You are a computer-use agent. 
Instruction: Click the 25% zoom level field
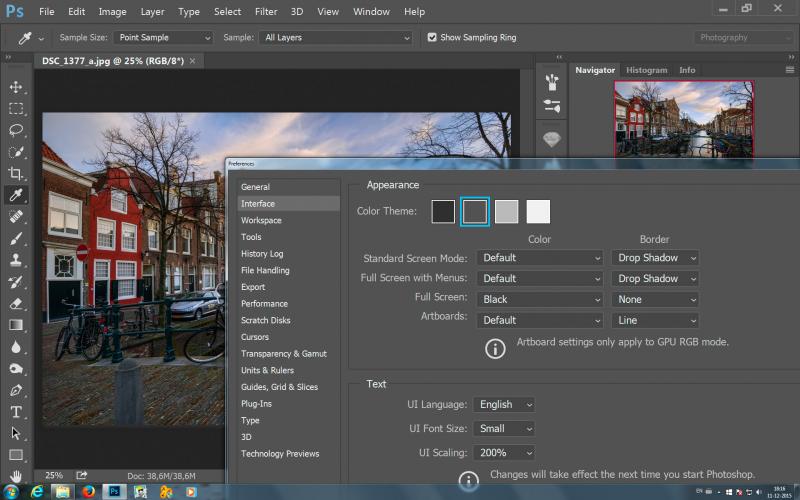click(x=54, y=476)
